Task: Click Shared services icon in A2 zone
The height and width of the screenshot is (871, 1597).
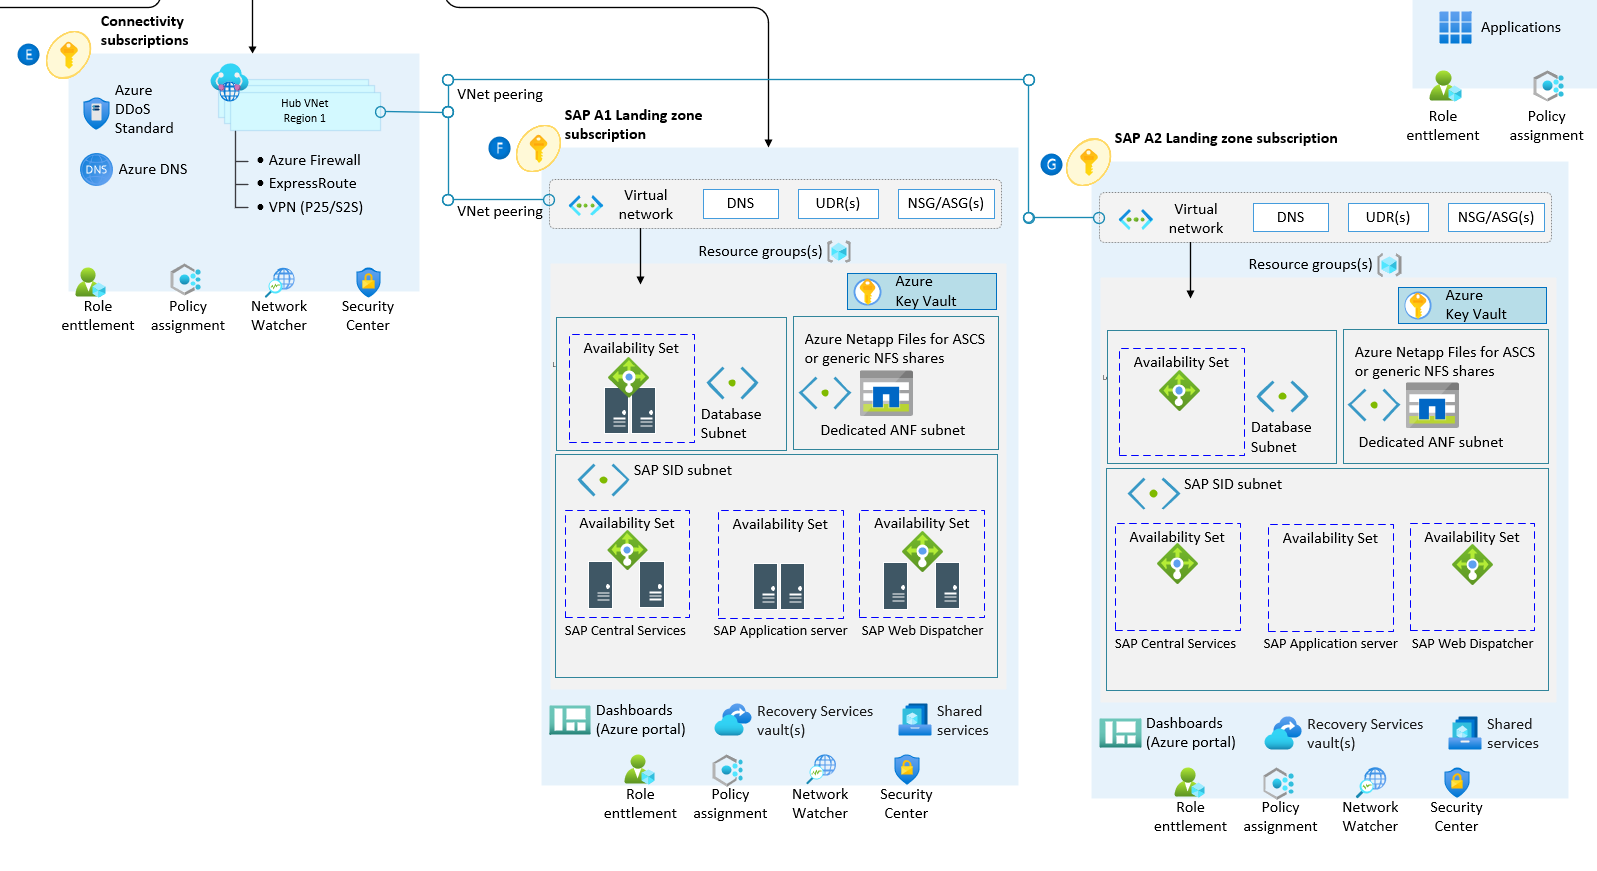Action: pyautogui.click(x=1465, y=733)
